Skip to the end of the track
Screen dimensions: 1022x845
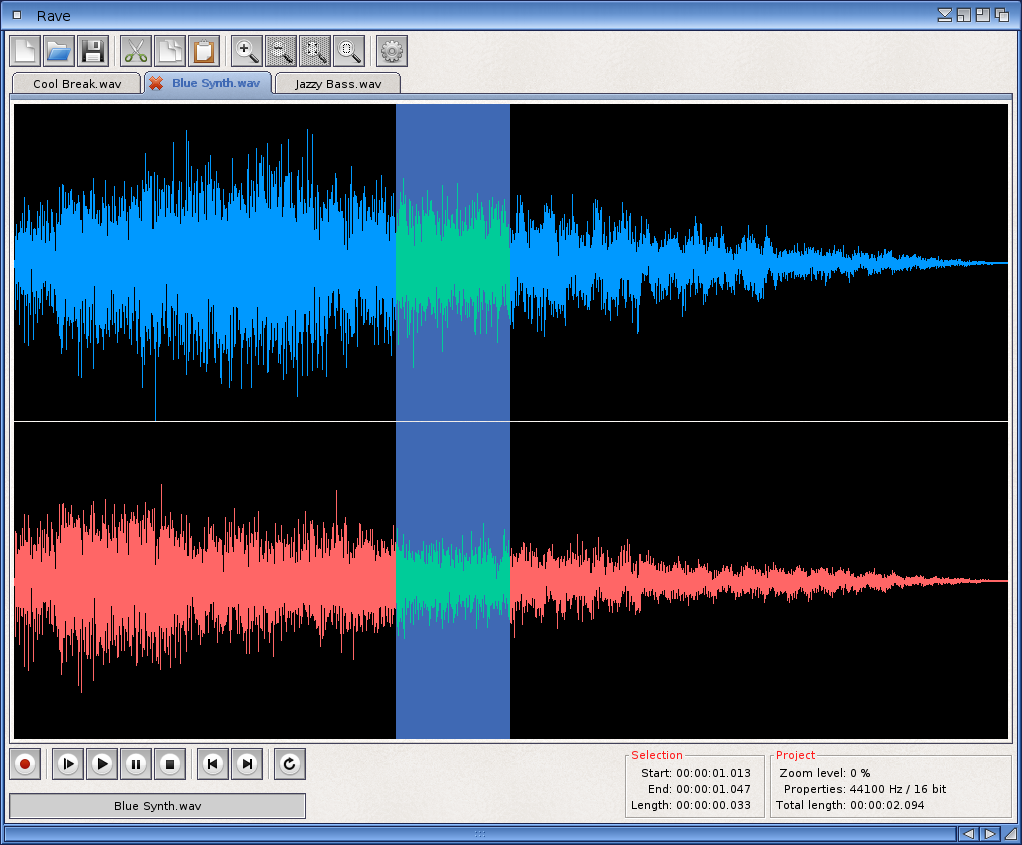click(246, 764)
